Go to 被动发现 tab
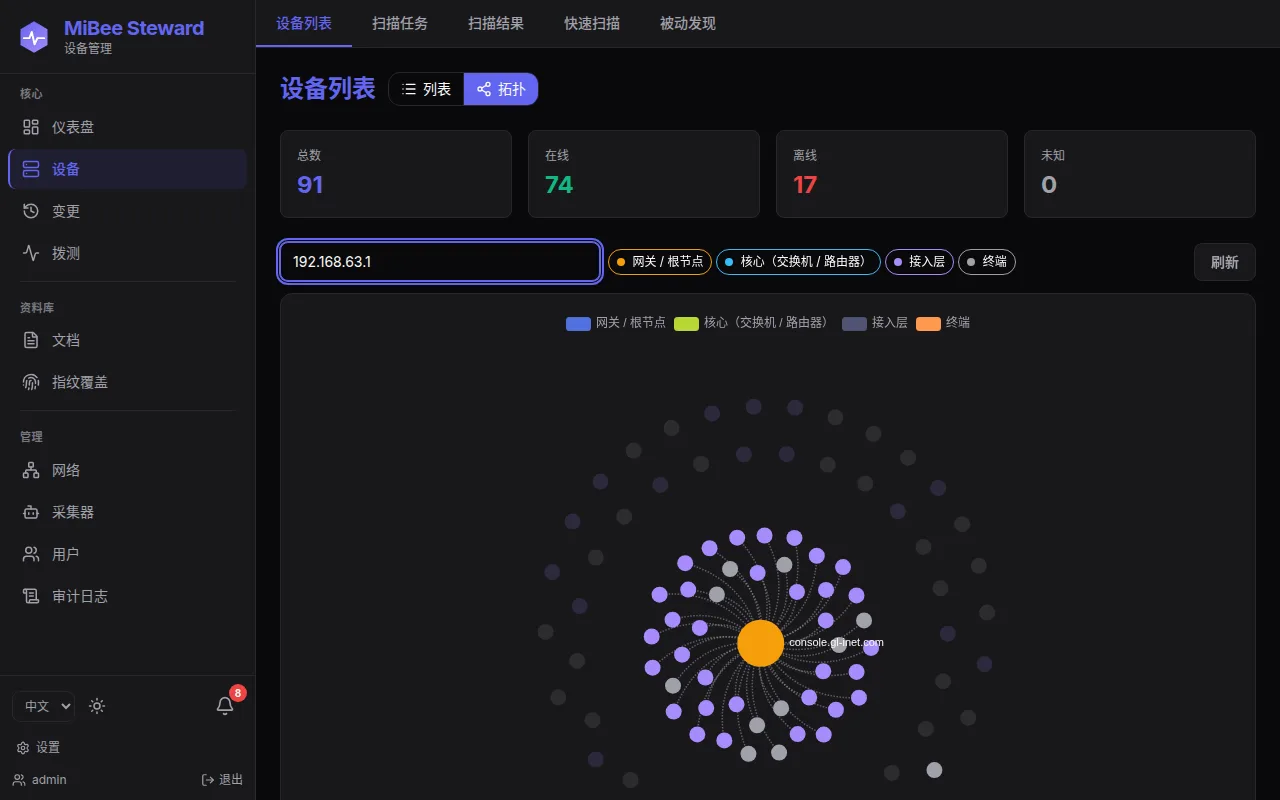The image size is (1280, 800). pos(688,23)
